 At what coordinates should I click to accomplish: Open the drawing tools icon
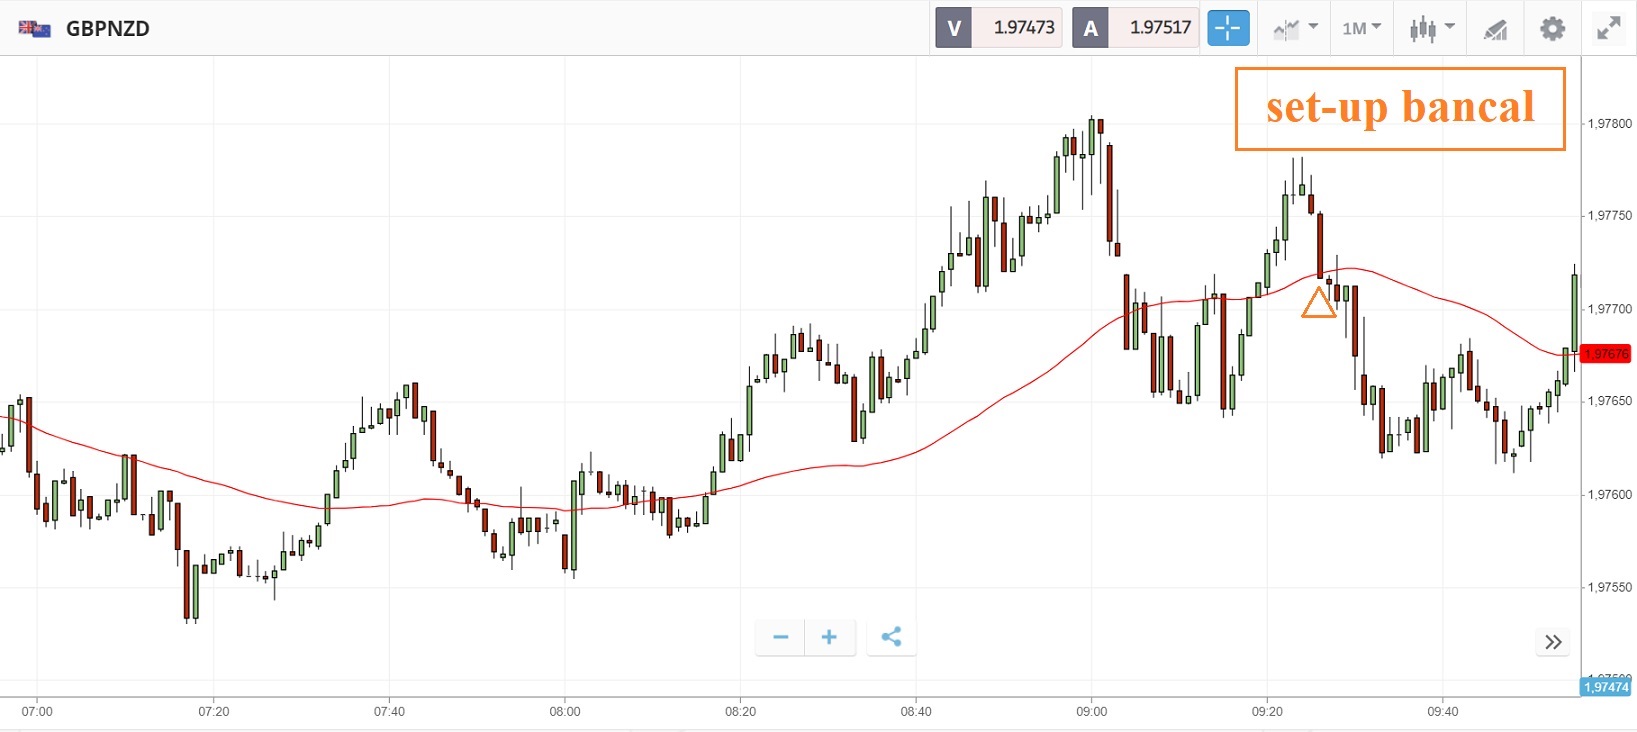(1495, 29)
